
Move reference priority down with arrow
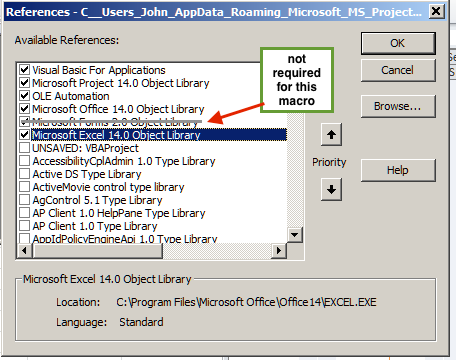coord(331,189)
